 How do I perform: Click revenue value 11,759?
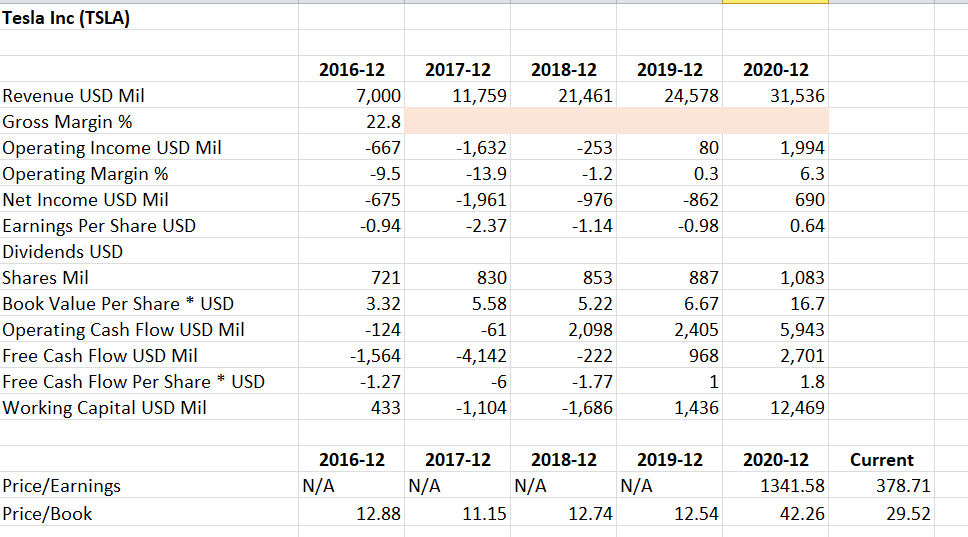(480, 96)
